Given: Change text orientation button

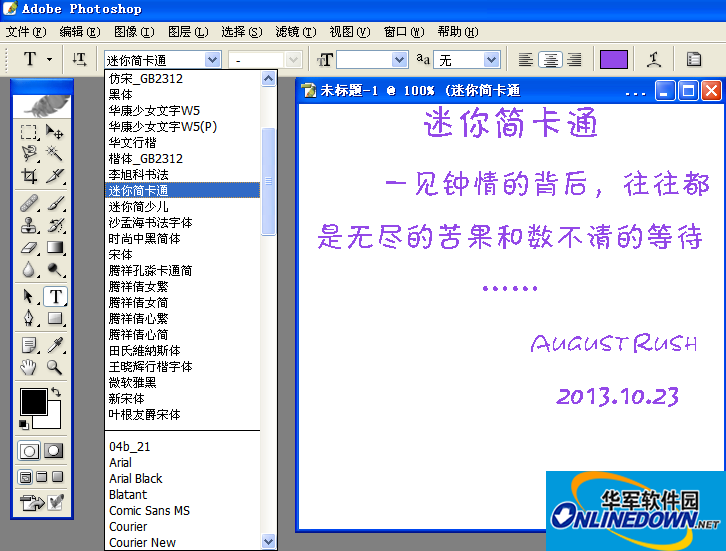Looking at the screenshot, I should (x=79, y=59).
